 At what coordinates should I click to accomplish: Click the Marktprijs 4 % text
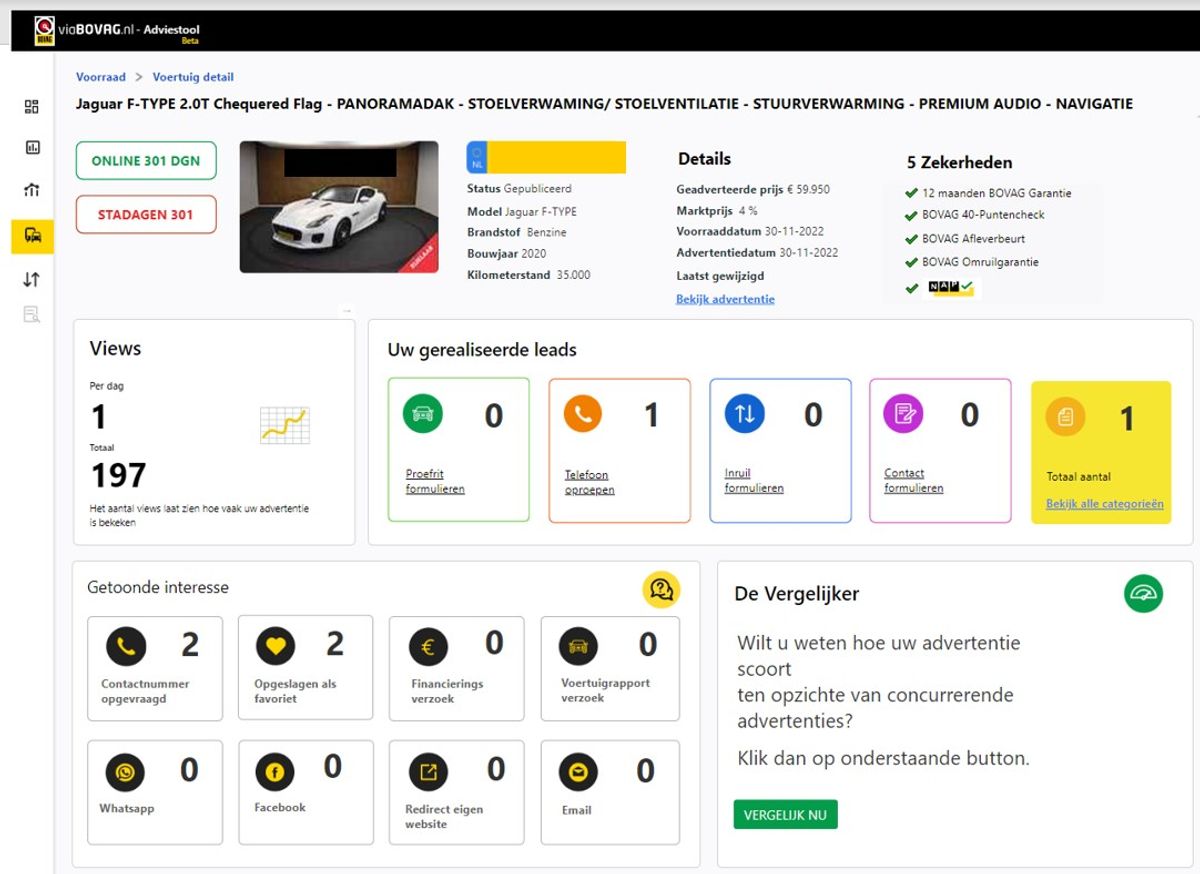717,211
